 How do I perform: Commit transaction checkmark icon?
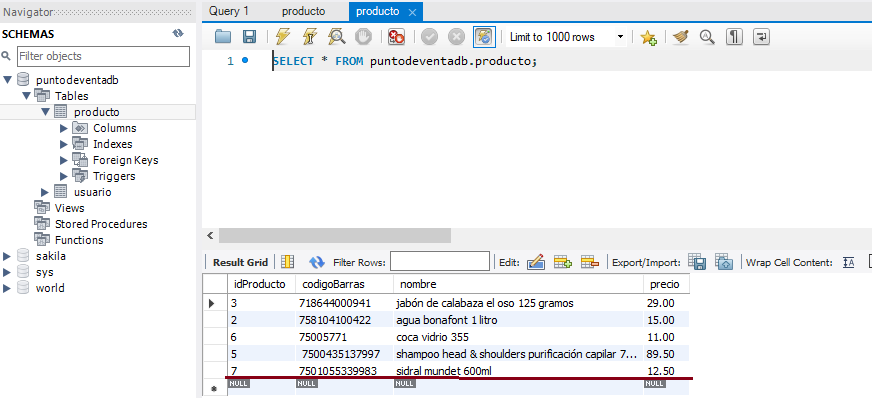tap(429, 37)
